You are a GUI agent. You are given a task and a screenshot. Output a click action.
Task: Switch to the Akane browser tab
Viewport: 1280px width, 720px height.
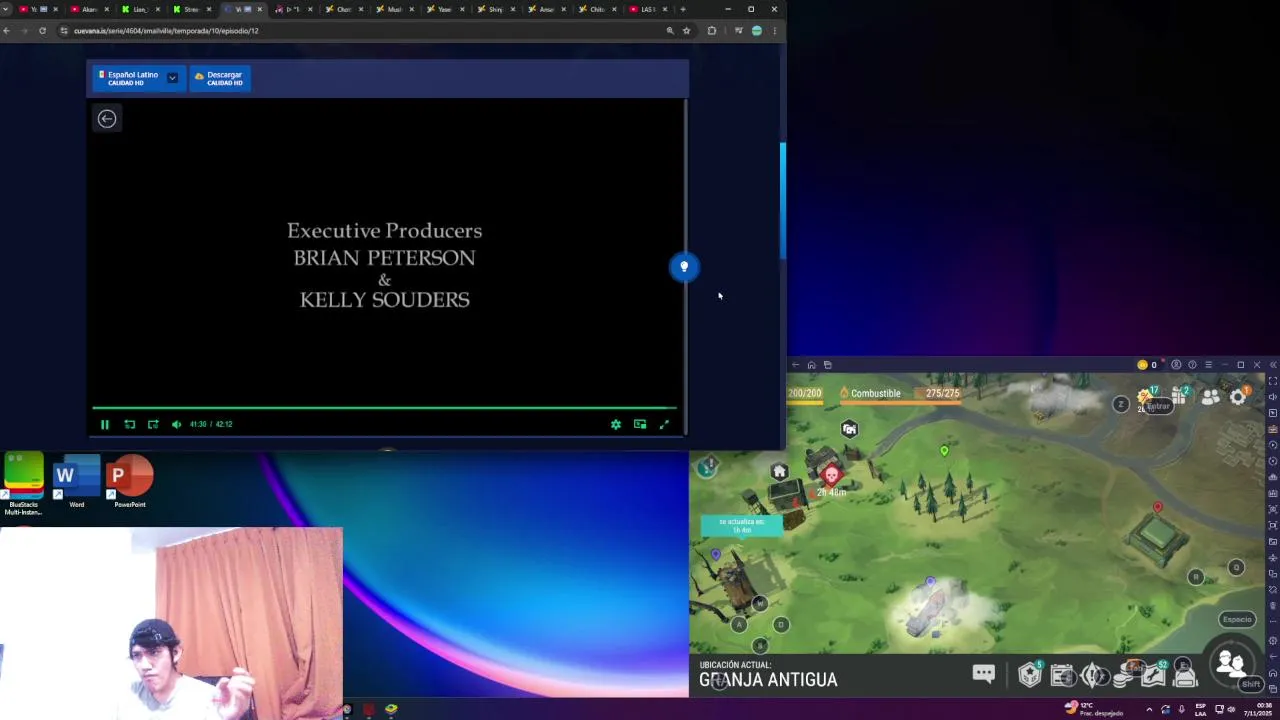(88, 9)
